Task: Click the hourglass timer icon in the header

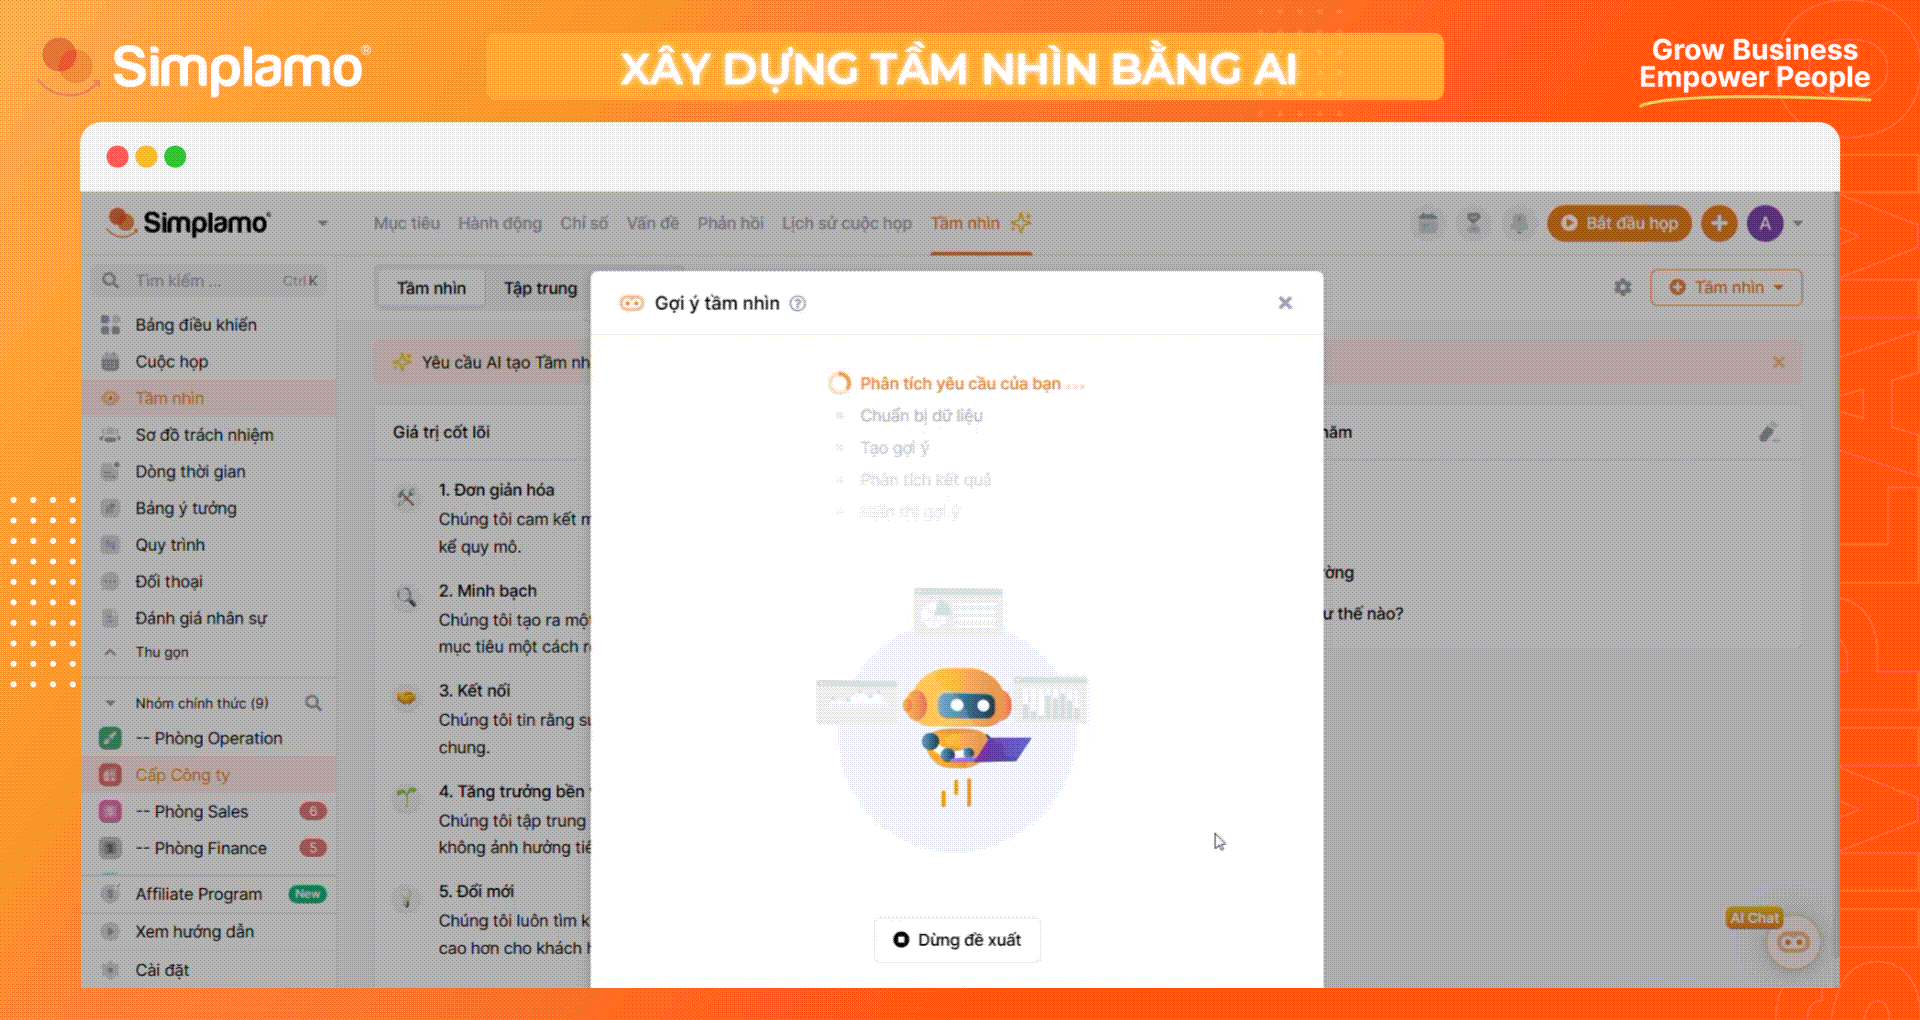Action: [x=1473, y=223]
